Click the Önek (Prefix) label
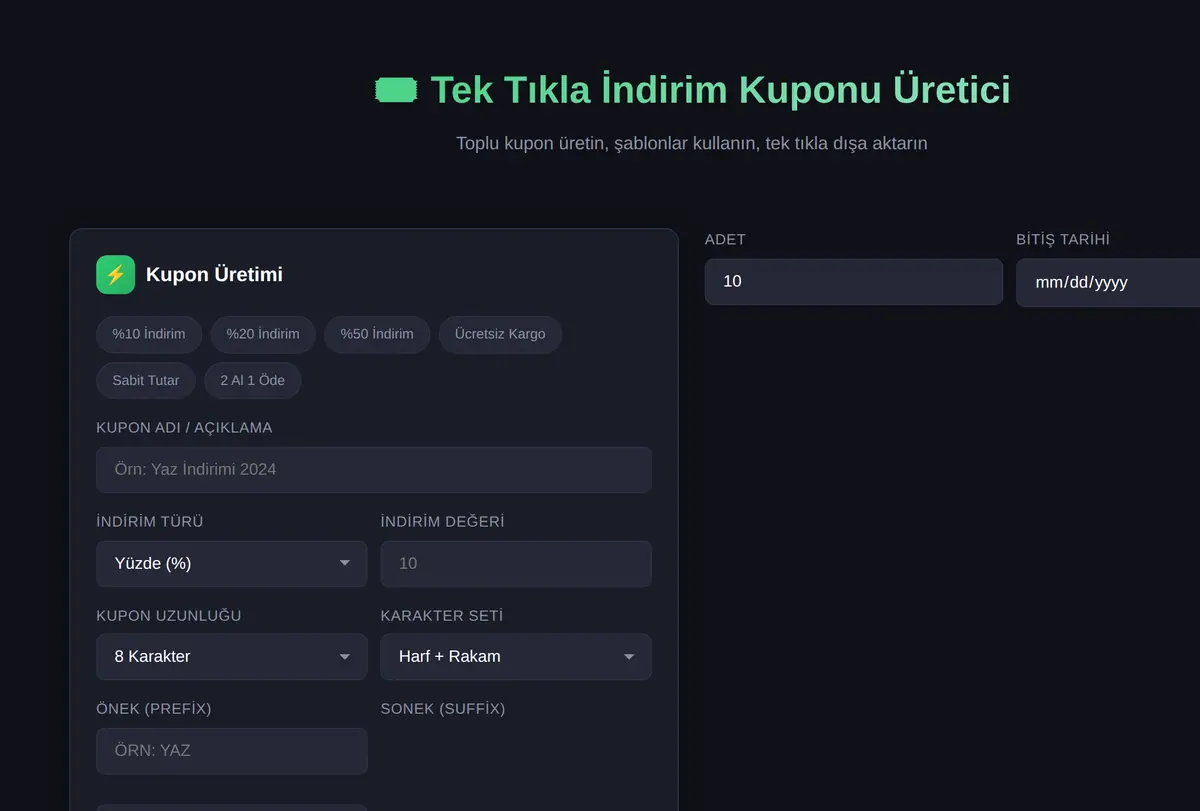The image size is (1200, 811). click(154, 709)
